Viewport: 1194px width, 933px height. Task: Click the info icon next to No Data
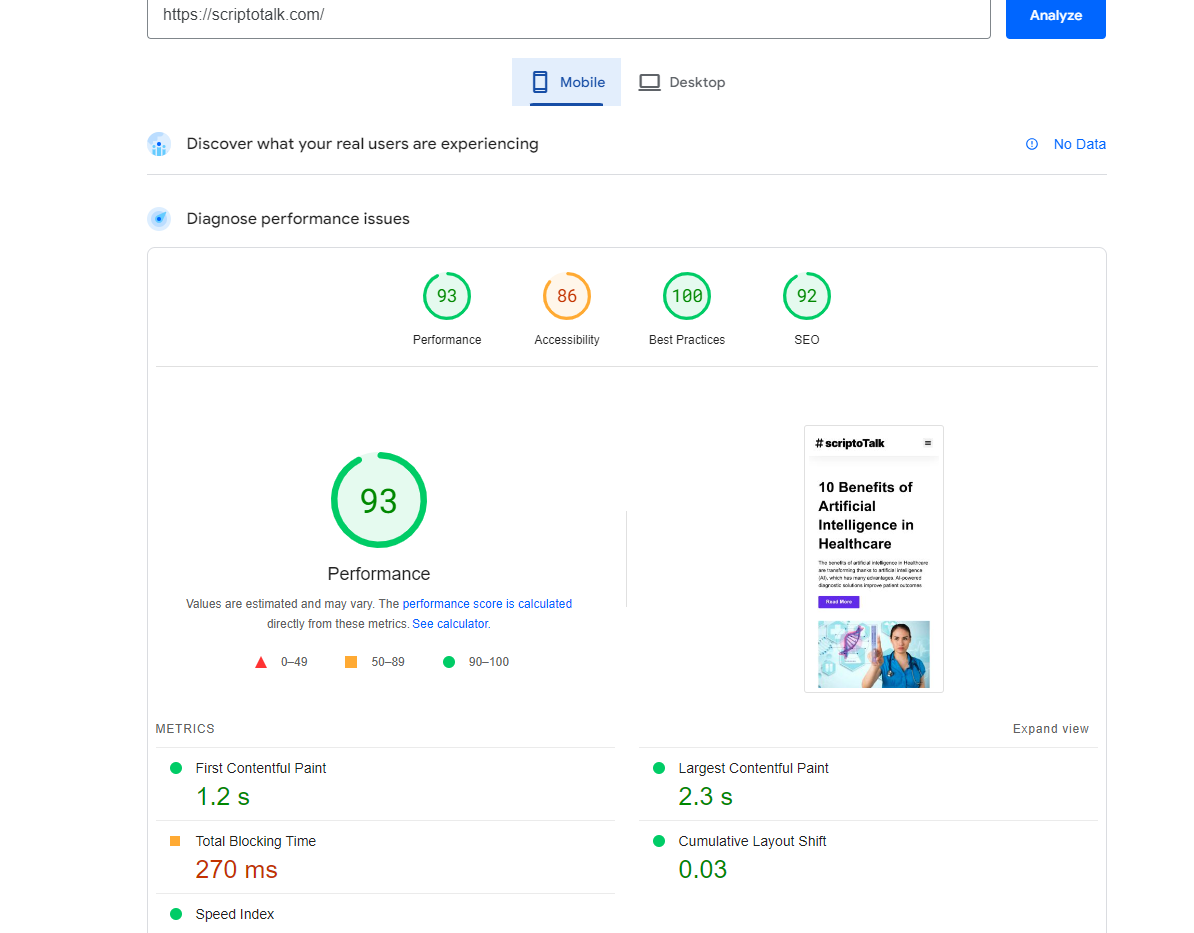[x=1031, y=144]
